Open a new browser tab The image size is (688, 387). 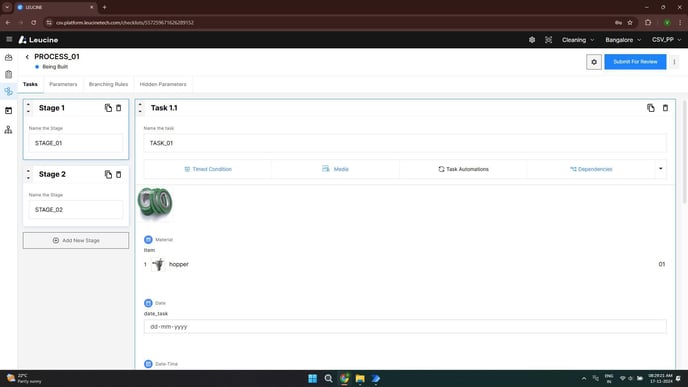click(104, 7)
